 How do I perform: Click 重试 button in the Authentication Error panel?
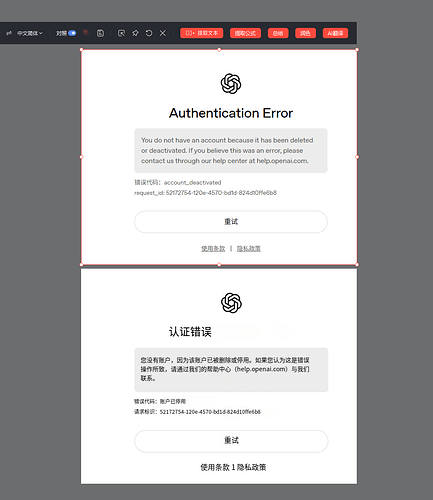click(x=231, y=222)
